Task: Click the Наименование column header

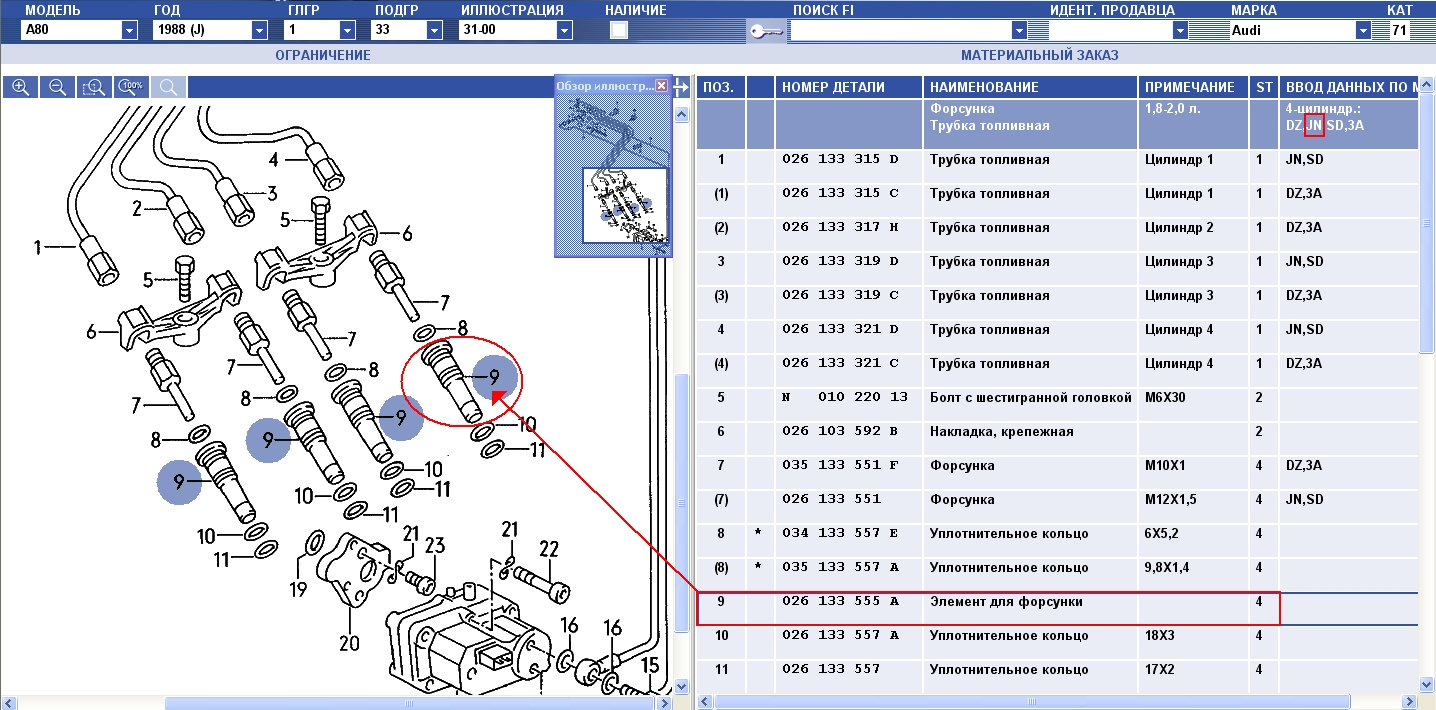Action: point(1029,87)
